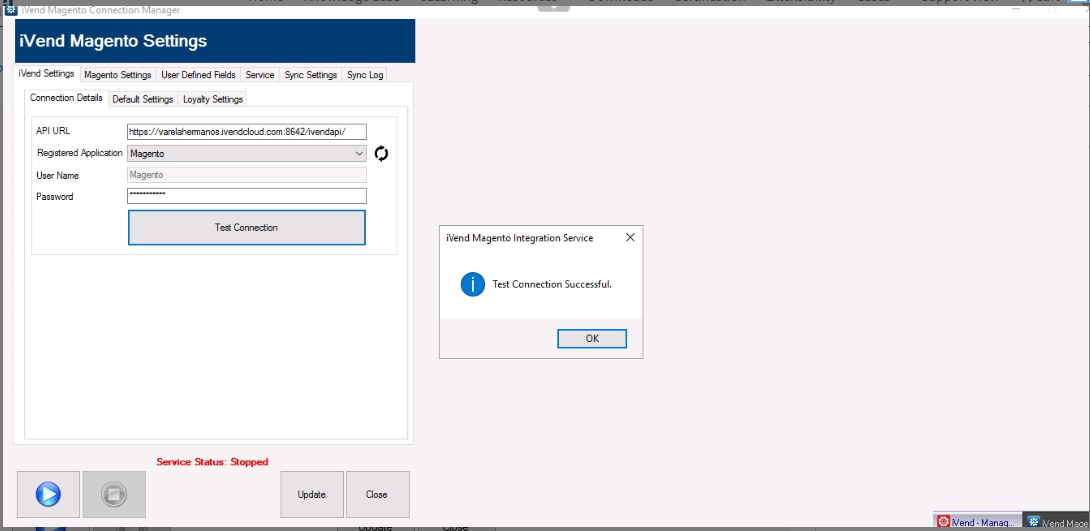This screenshot has height=531, width=1090.
Task: Open the Sync Settings tab
Action: pos(311,74)
